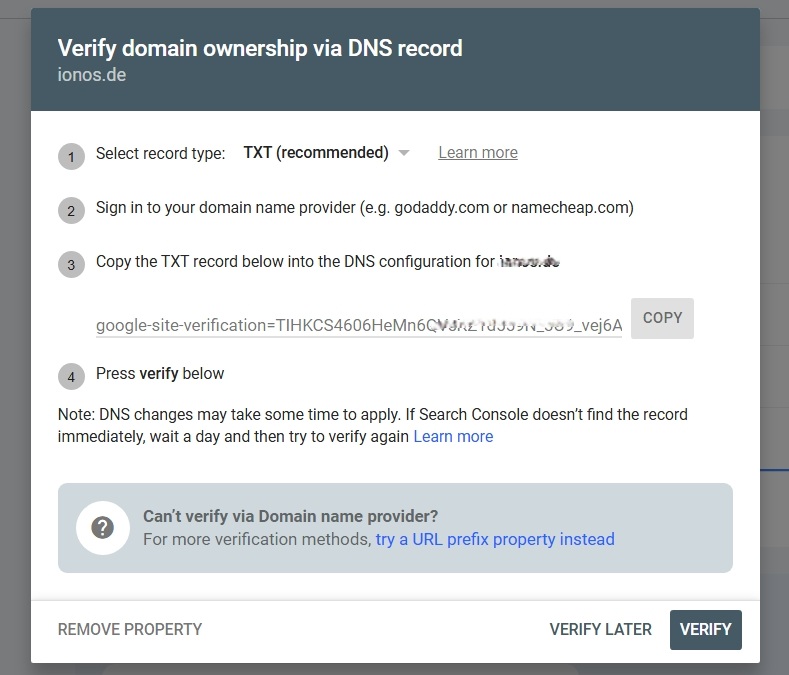This screenshot has width=789, height=675.
Task: Click the question mark help icon
Action: (x=103, y=528)
